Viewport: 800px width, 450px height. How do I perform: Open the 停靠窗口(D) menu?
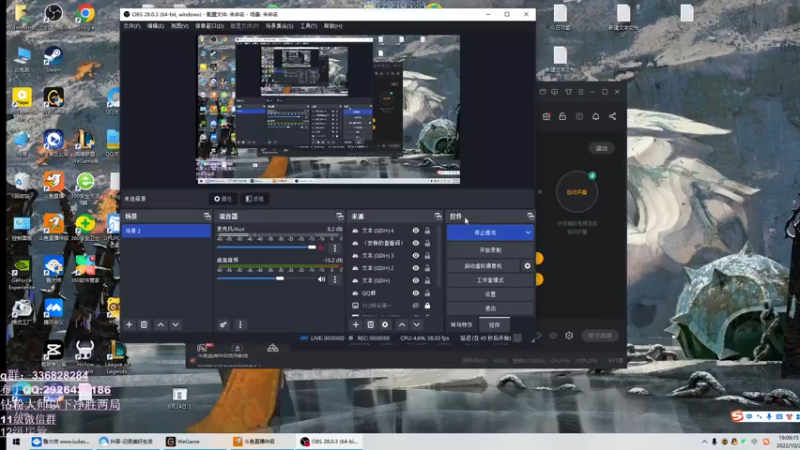tap(209, 26)
